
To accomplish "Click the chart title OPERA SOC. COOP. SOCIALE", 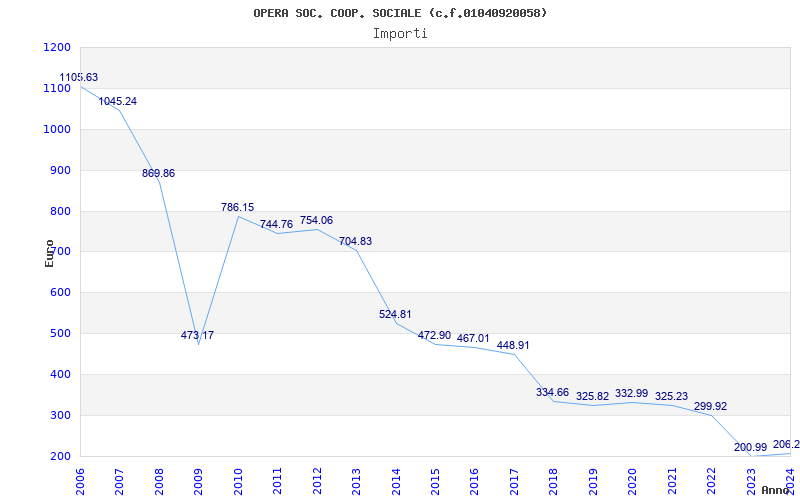I will 400,13.
